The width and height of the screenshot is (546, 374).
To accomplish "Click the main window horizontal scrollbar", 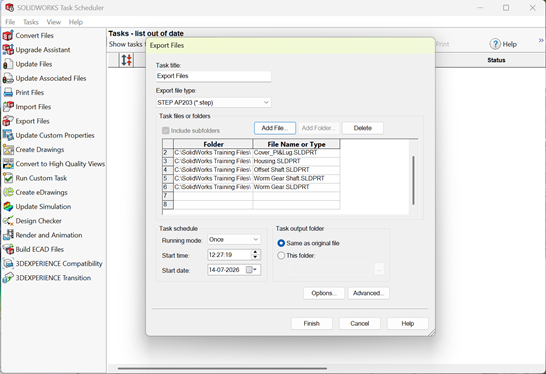I will pyautogui.click(x=222, y=368).
